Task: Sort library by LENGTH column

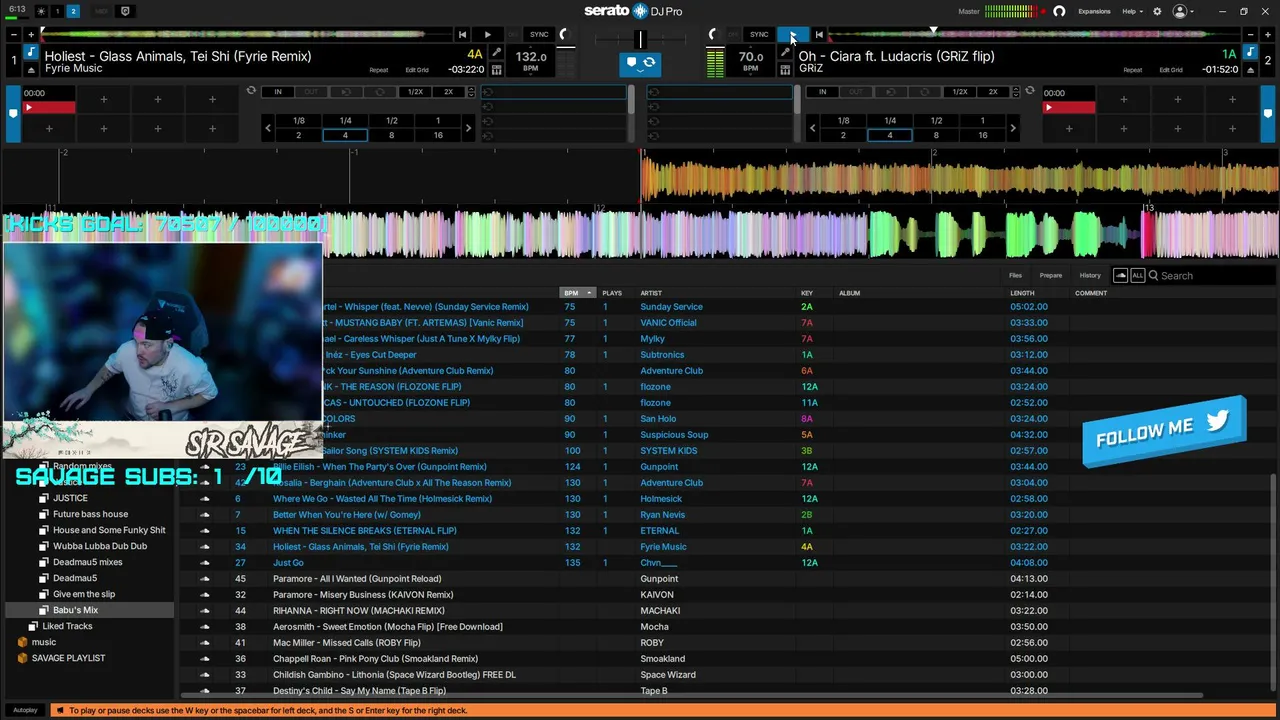Action: click(x=1022, y=293)
